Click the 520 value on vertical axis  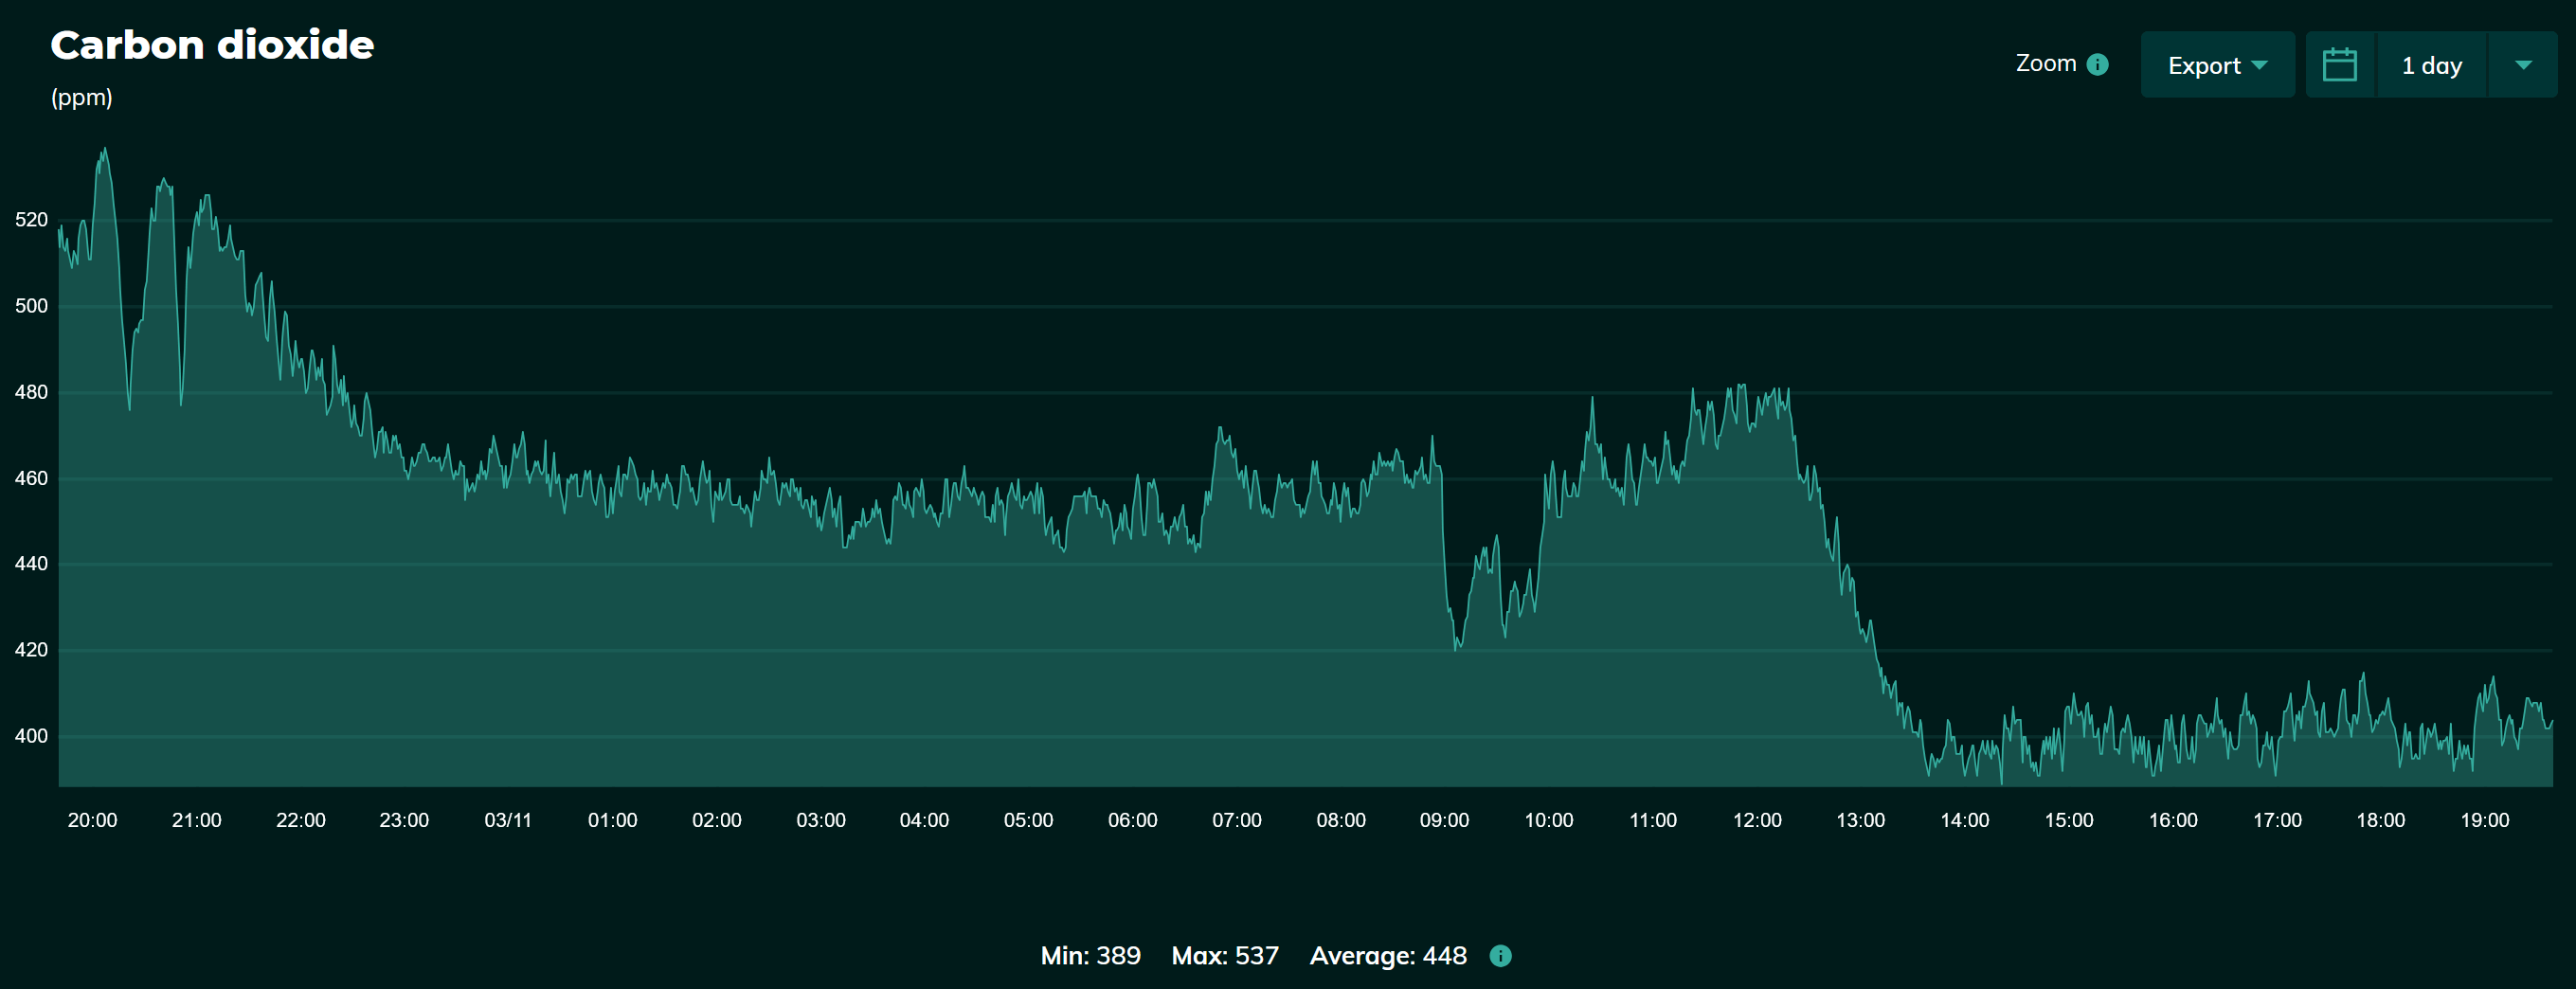click(x=31, y=220)
